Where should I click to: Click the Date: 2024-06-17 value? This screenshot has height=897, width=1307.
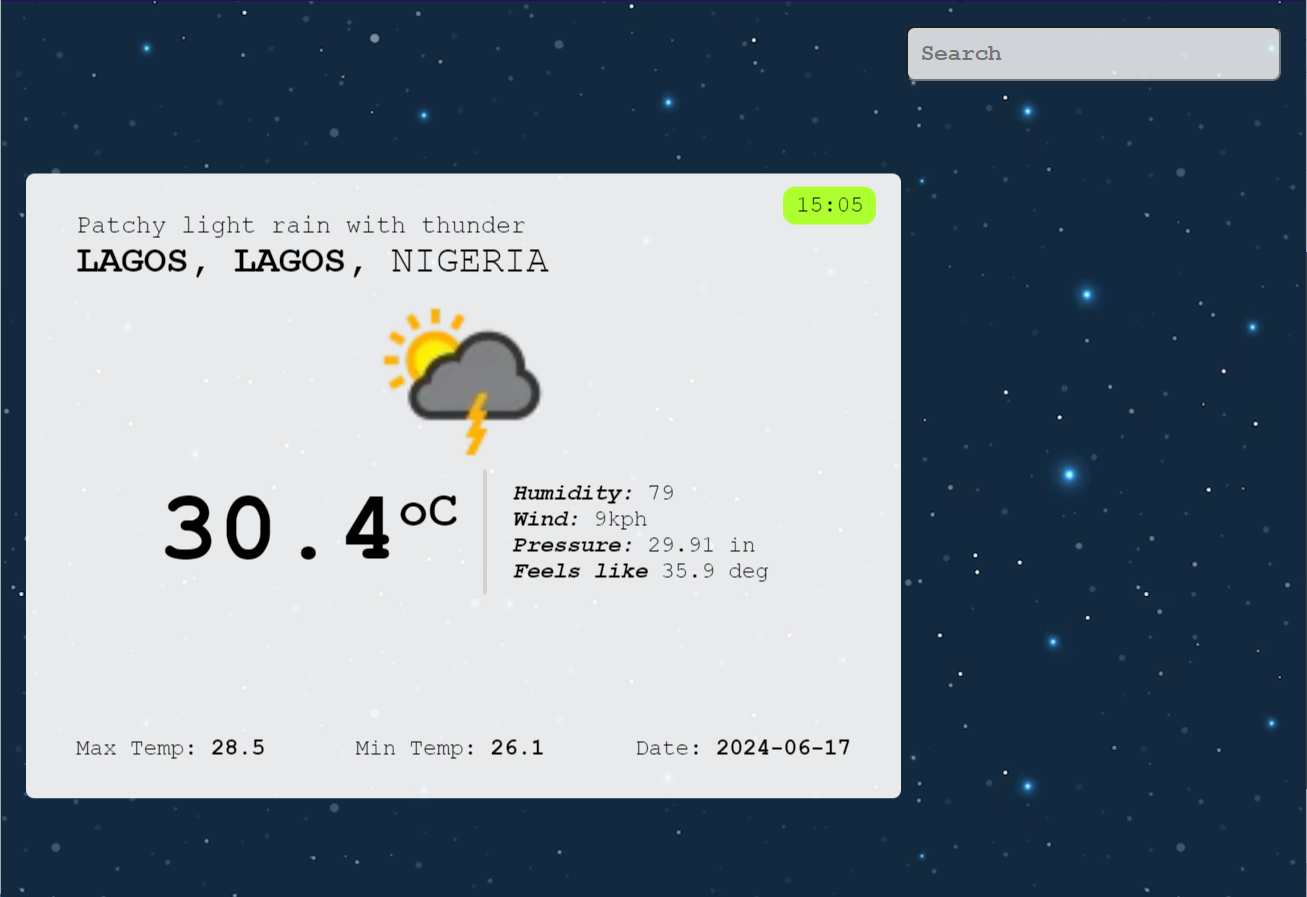[743, 748]
